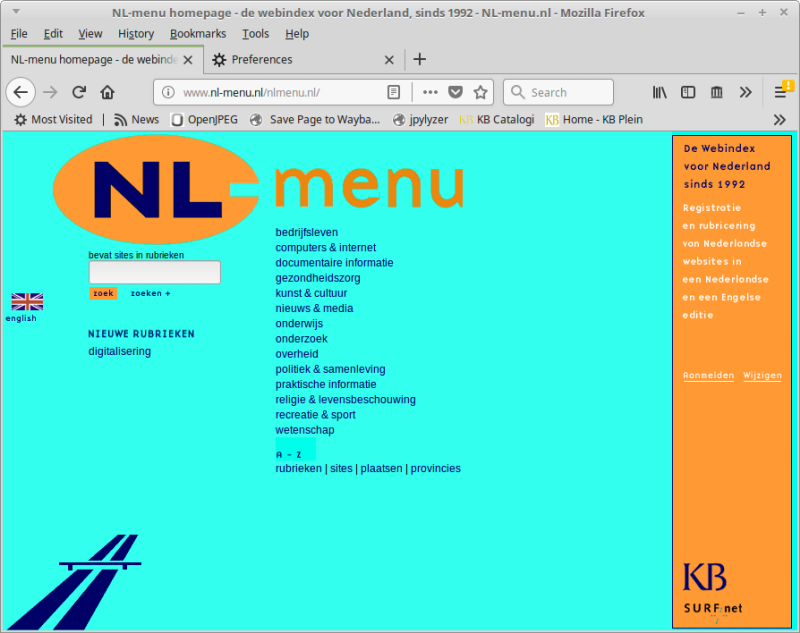
Task: Click the rubrieken search input field
Action: [155, 272]
